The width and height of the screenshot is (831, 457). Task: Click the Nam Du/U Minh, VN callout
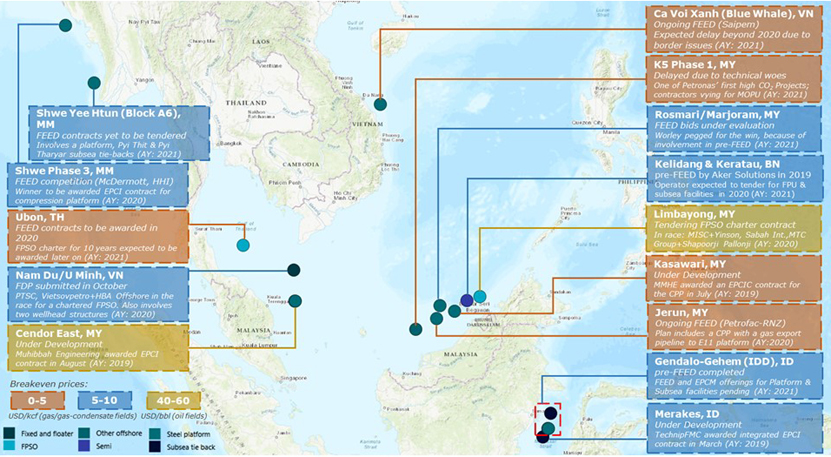tap(98, 294)
